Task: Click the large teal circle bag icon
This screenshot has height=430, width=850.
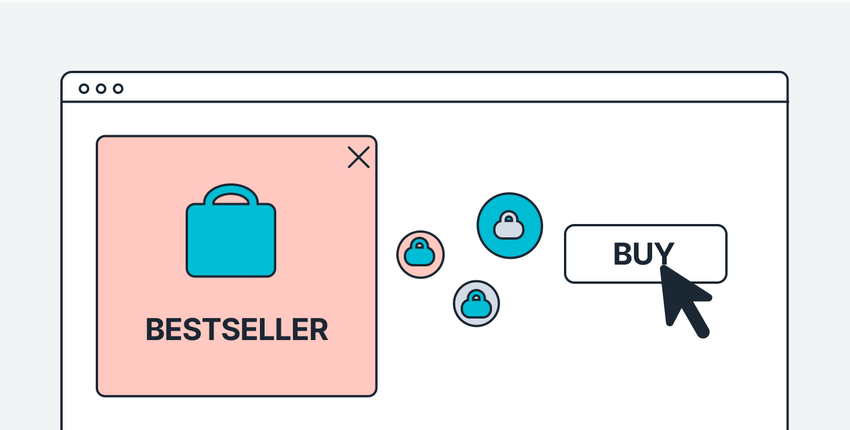Action: (509, 224)
